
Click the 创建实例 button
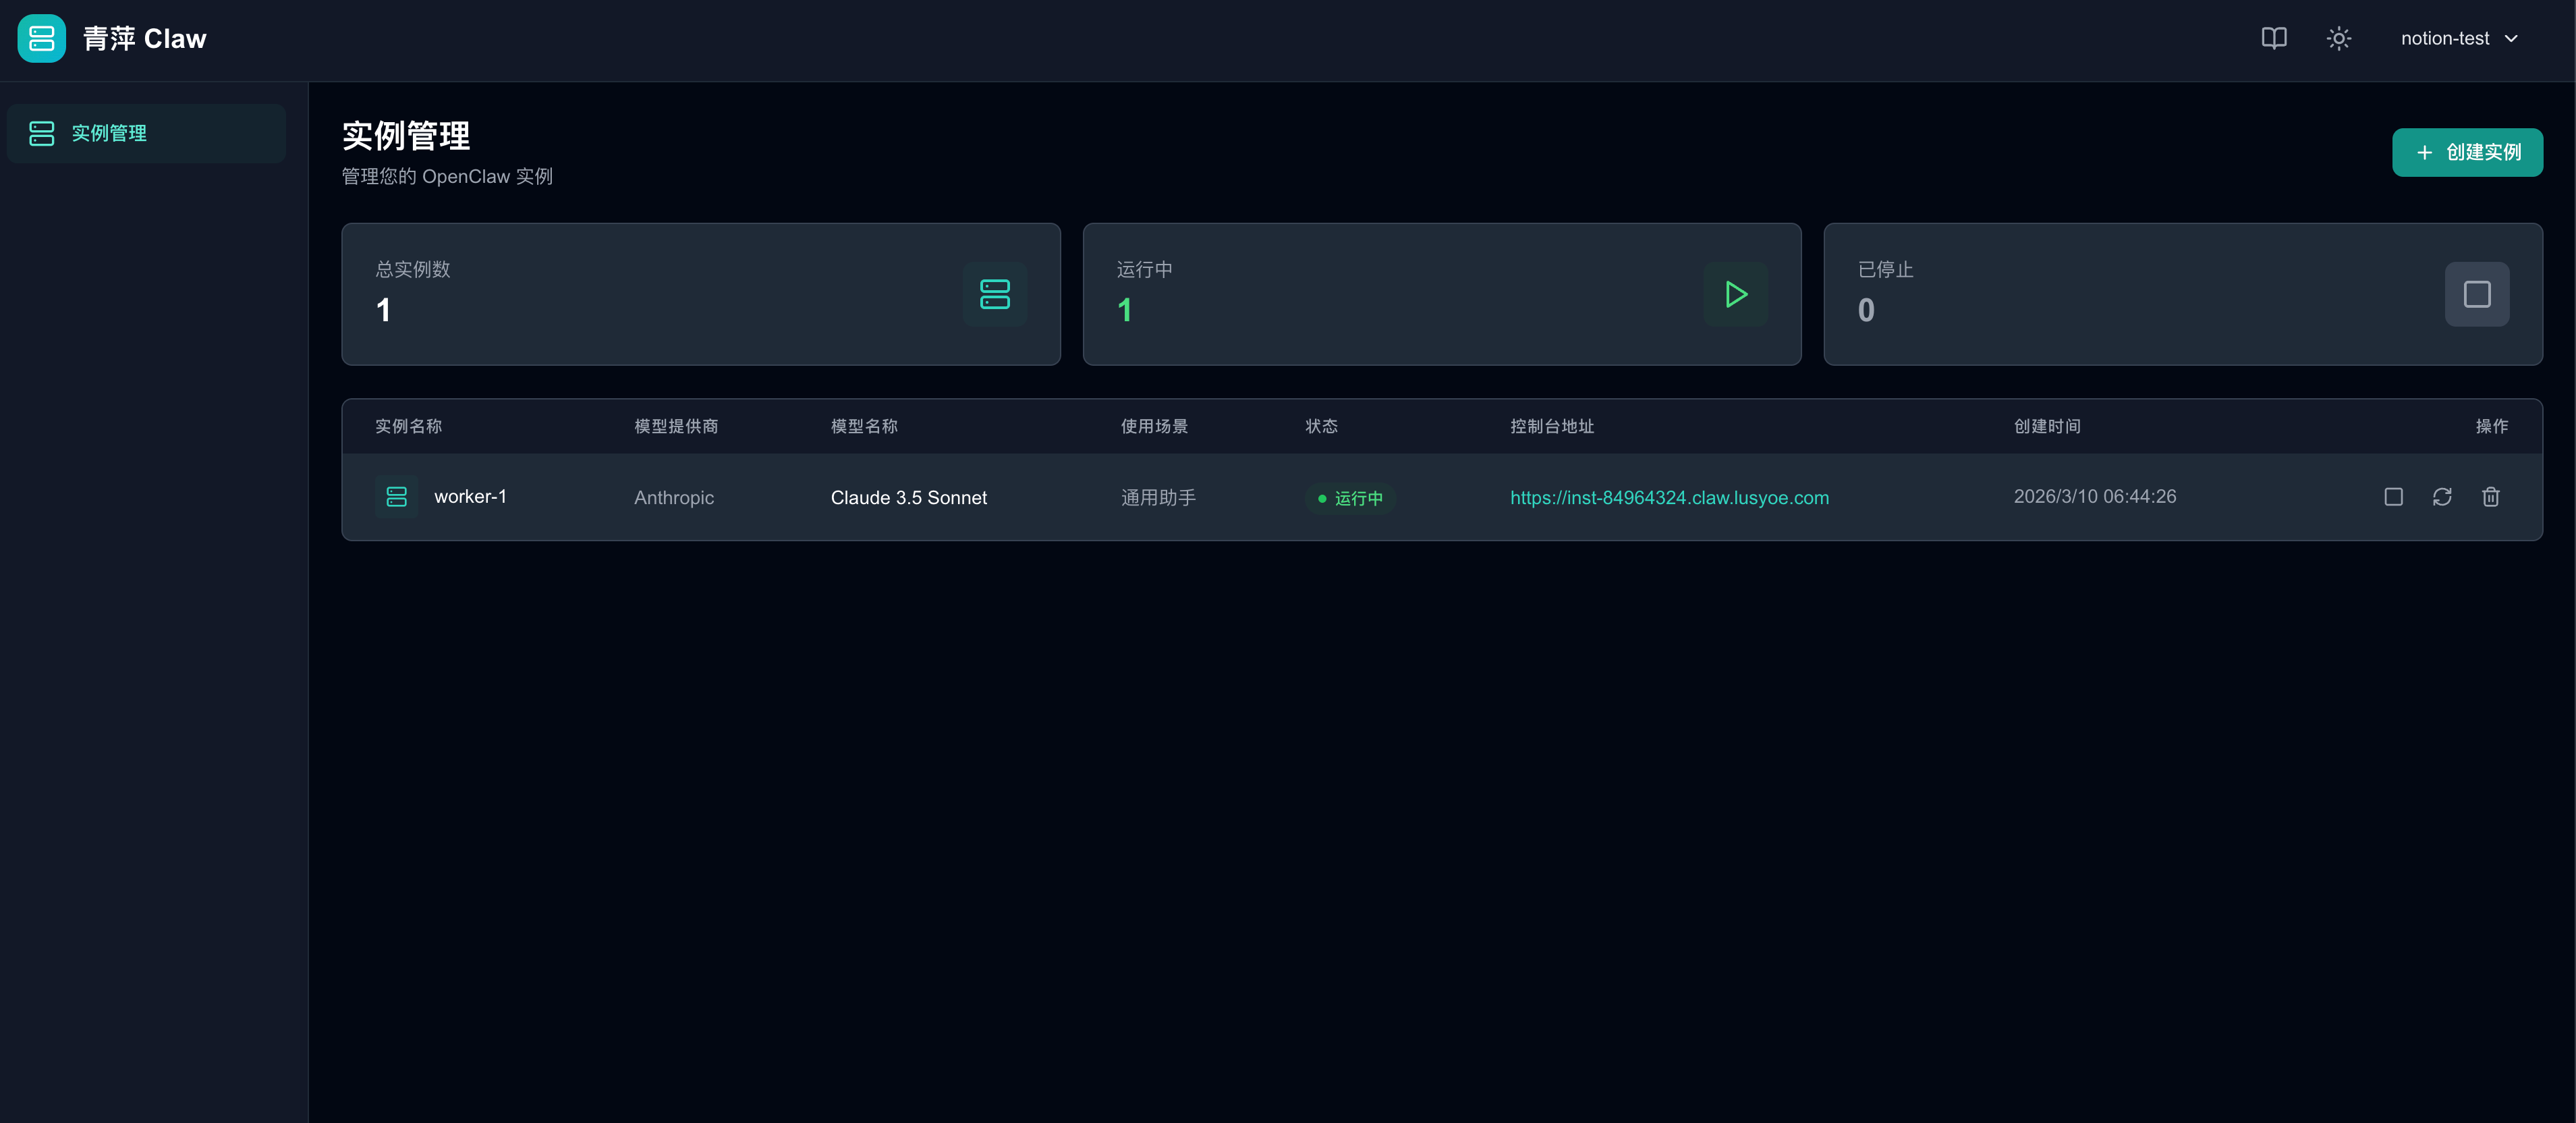coord(2466,152)
